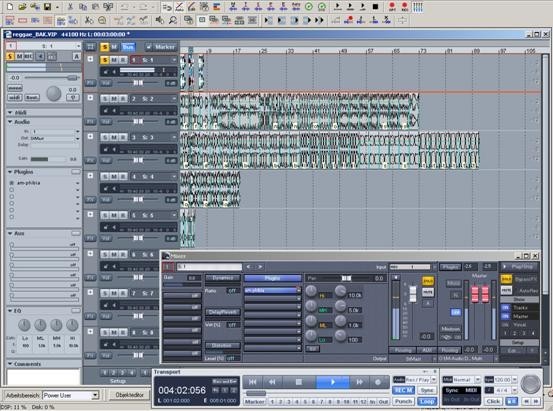Click the magnifier zoom tool icon
This screenshot has width=553, height=411.
[173, 20]
